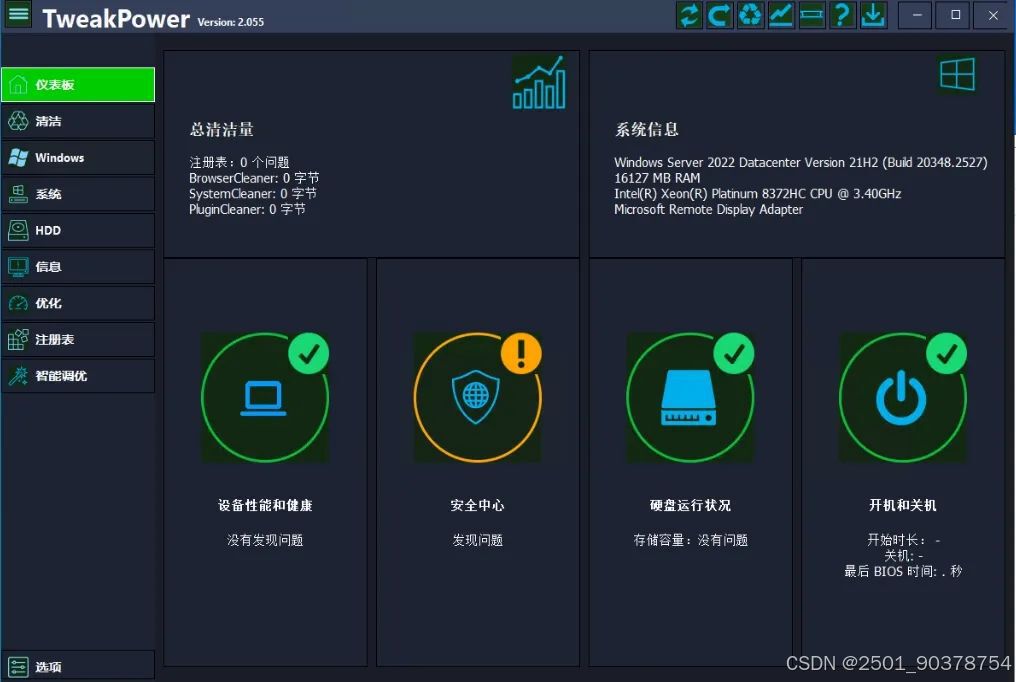Click the green checkmark on 设备性能和健康
1016x682 pixels.
[308, 353]
